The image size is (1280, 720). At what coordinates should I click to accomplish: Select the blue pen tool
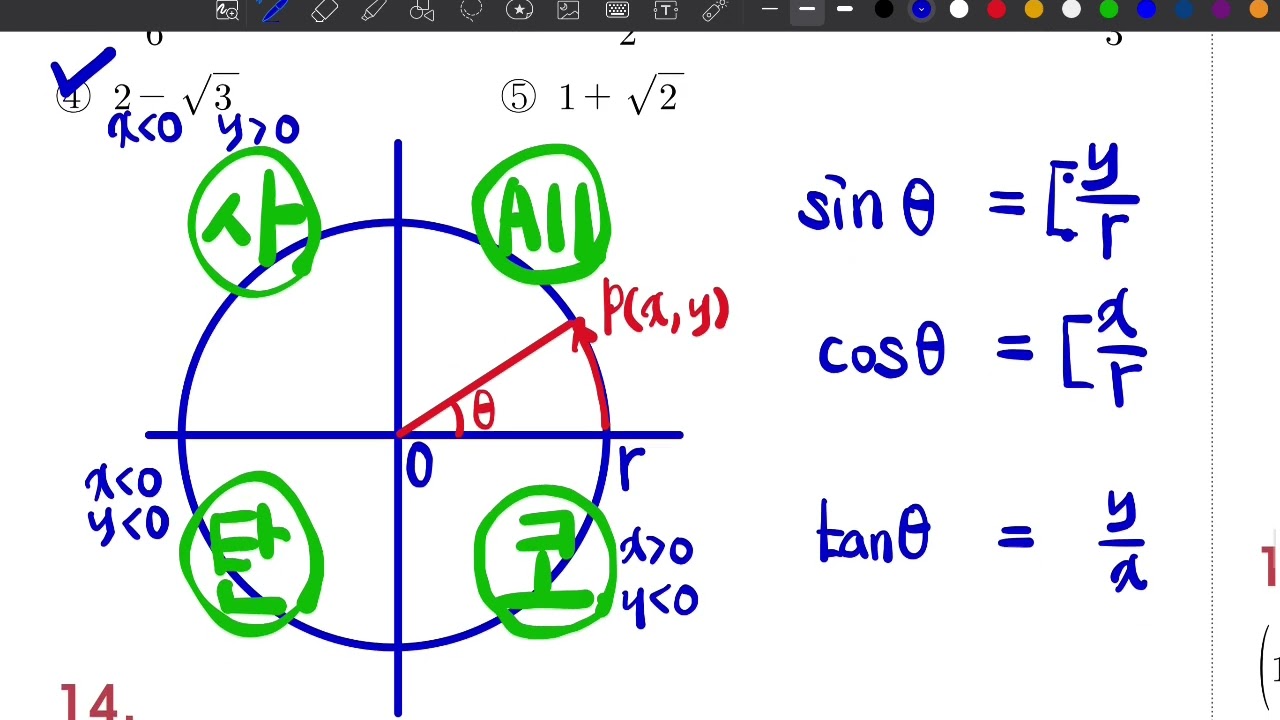(275, 10)
